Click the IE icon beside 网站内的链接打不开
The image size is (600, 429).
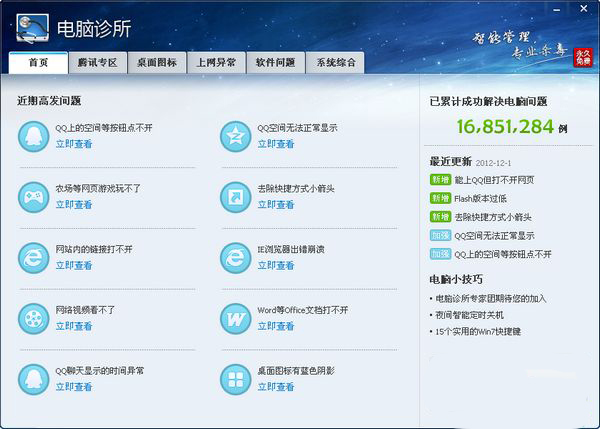point(34,258)
